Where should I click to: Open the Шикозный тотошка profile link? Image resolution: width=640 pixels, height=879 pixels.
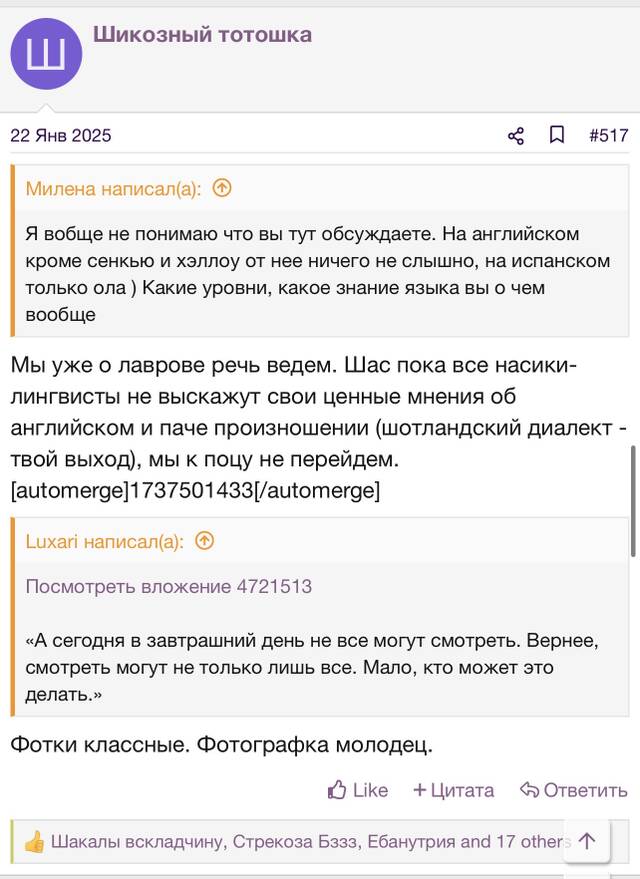pyautogui.click(x=202, y=35)
